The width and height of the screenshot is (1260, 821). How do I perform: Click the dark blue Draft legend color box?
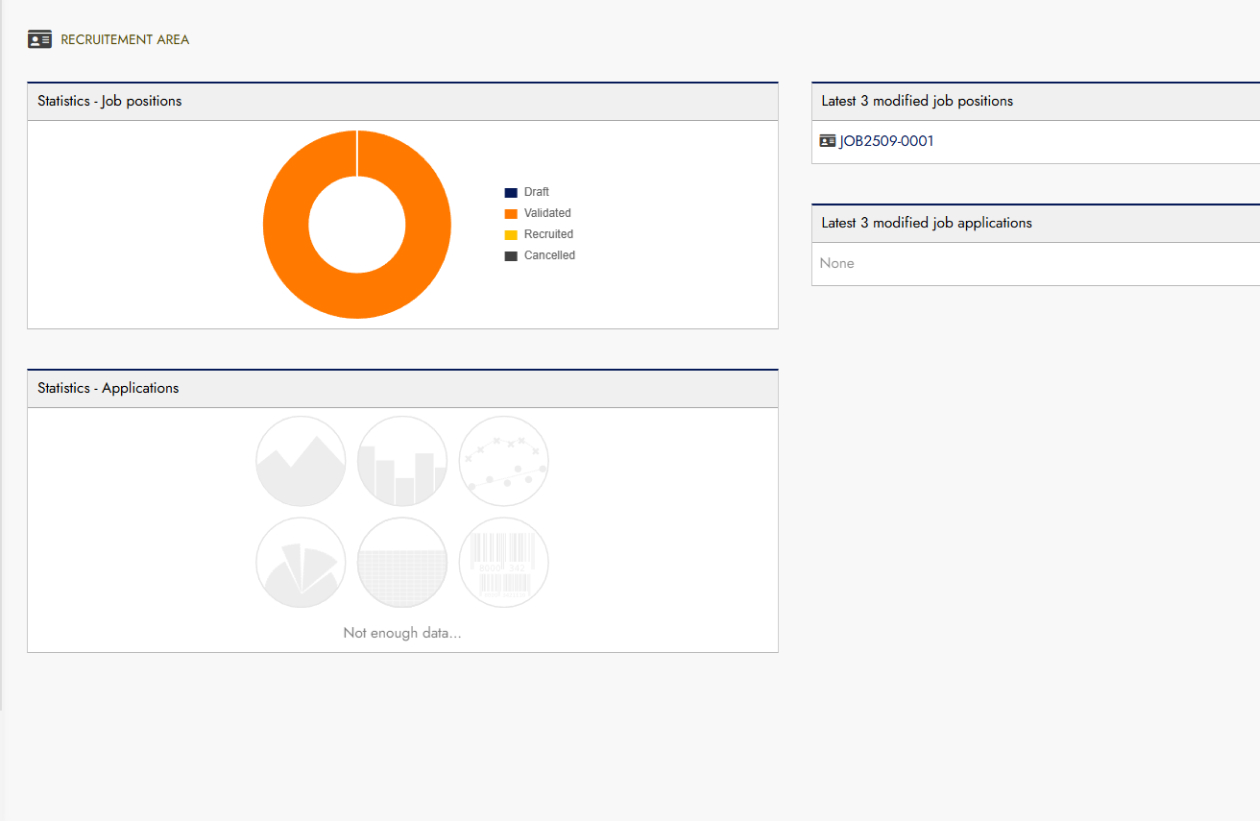pyautogui.click(x=511, y=193)
